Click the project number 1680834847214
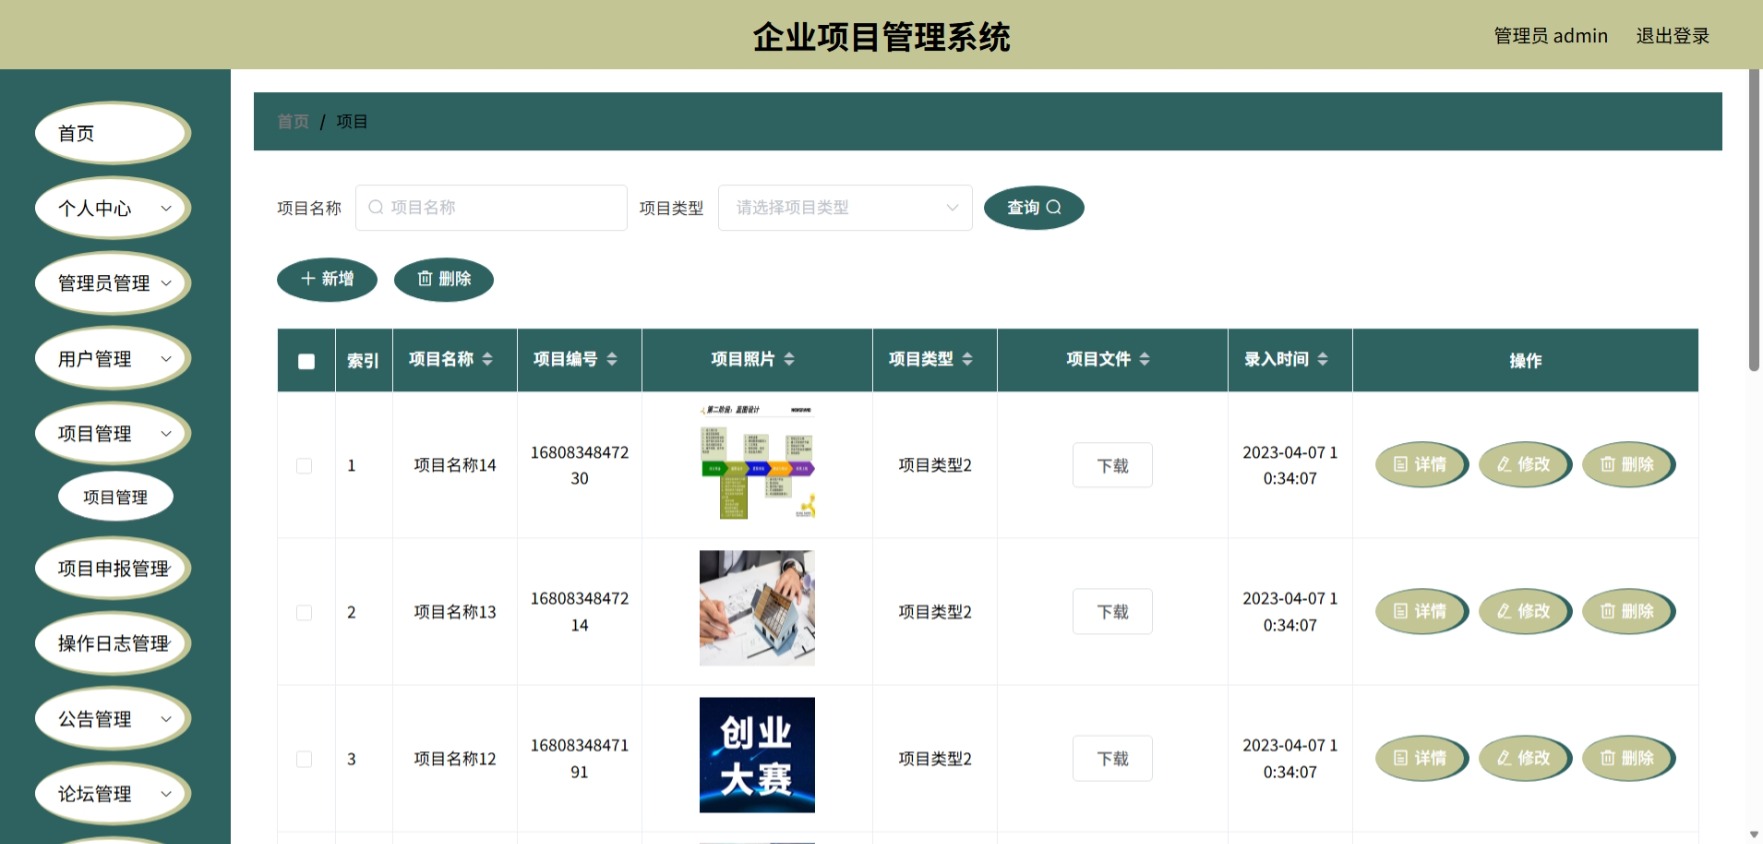This screenshot has width=1763, height=844. pyautogui.click(x=580, y=612)
